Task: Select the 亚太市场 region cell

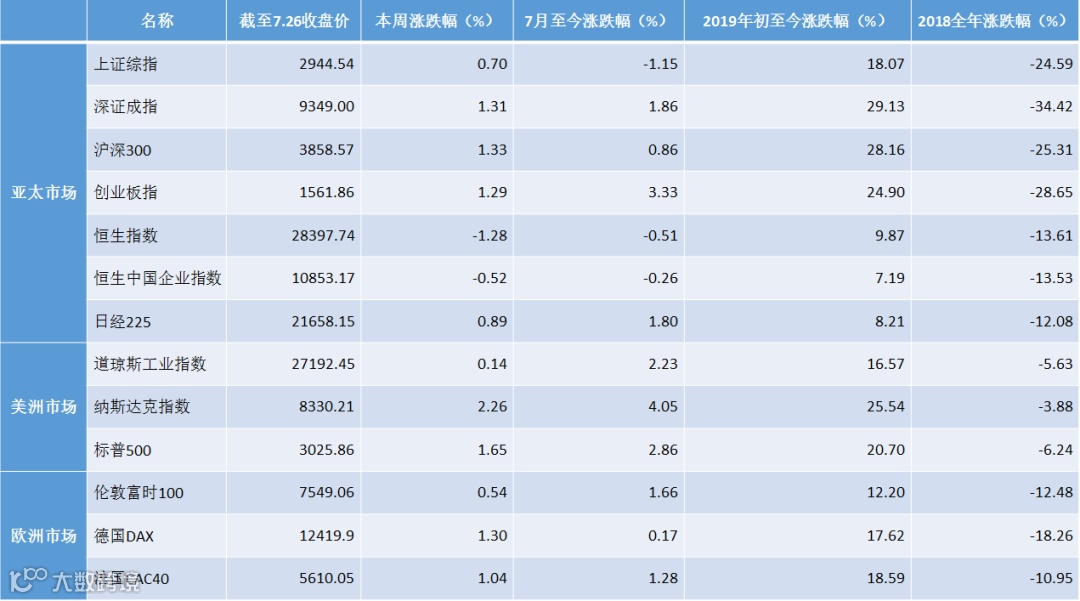Action: click(43, 192)
